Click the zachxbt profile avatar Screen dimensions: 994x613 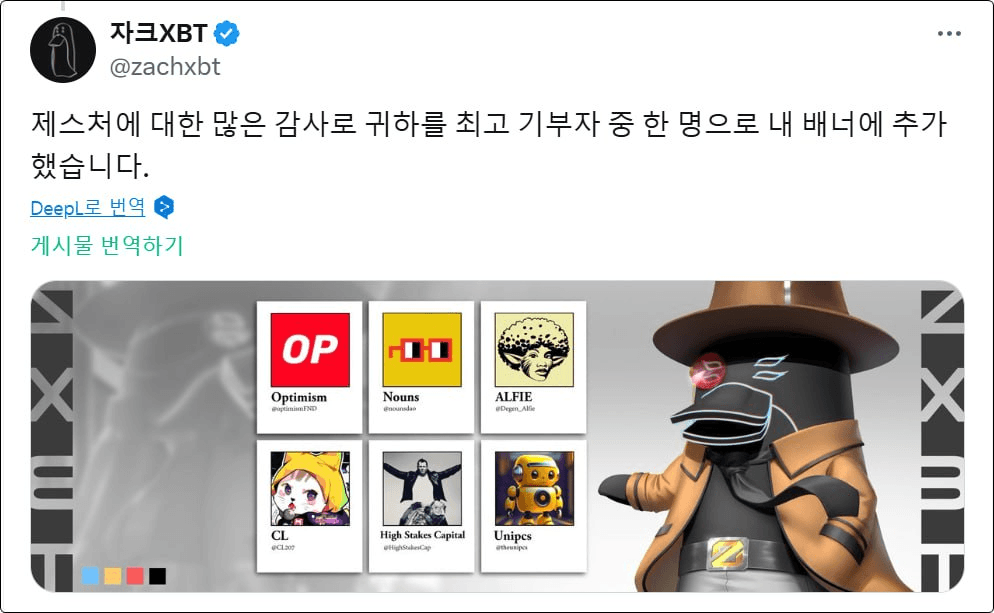(x=63, y=49)
